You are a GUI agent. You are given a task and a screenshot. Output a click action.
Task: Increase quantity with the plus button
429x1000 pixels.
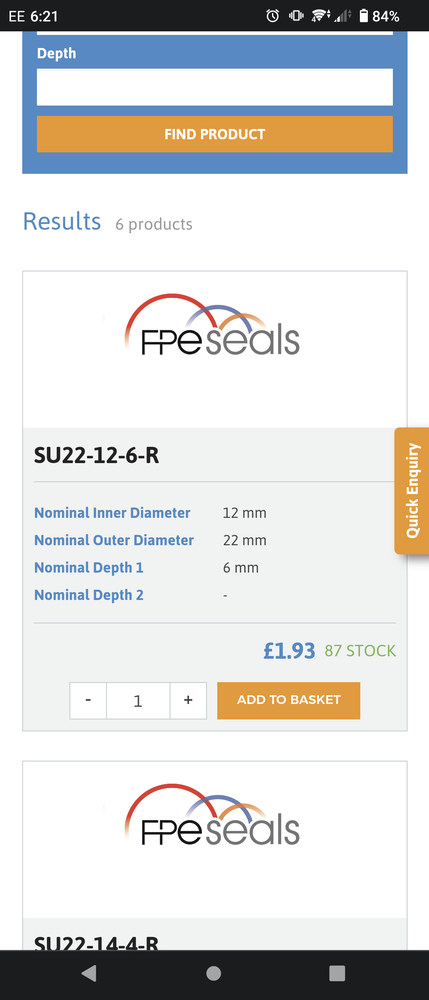click(x=188, y=700)
